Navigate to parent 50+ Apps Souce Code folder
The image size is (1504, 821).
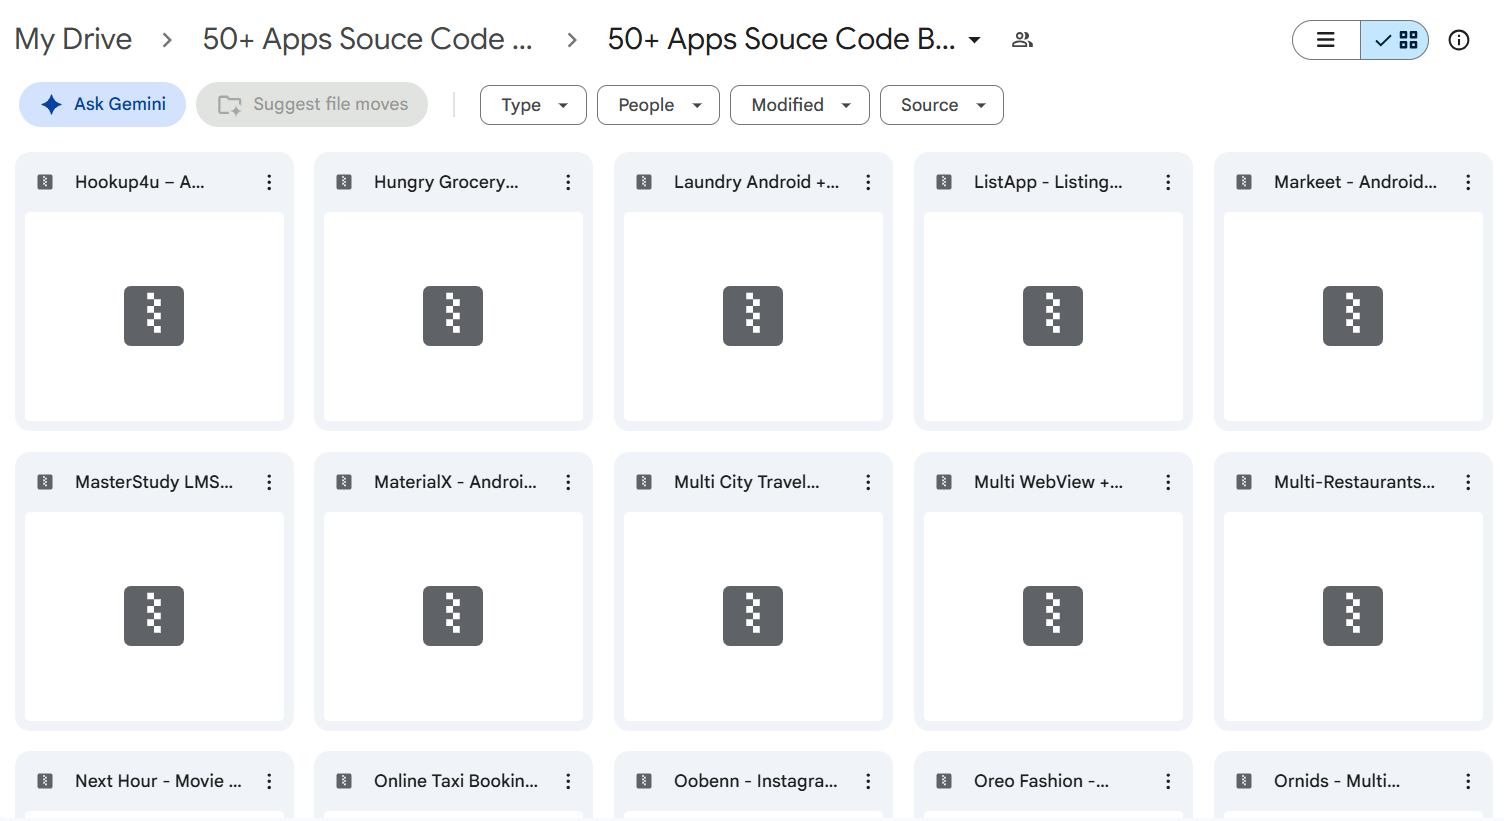click(367, 39)
